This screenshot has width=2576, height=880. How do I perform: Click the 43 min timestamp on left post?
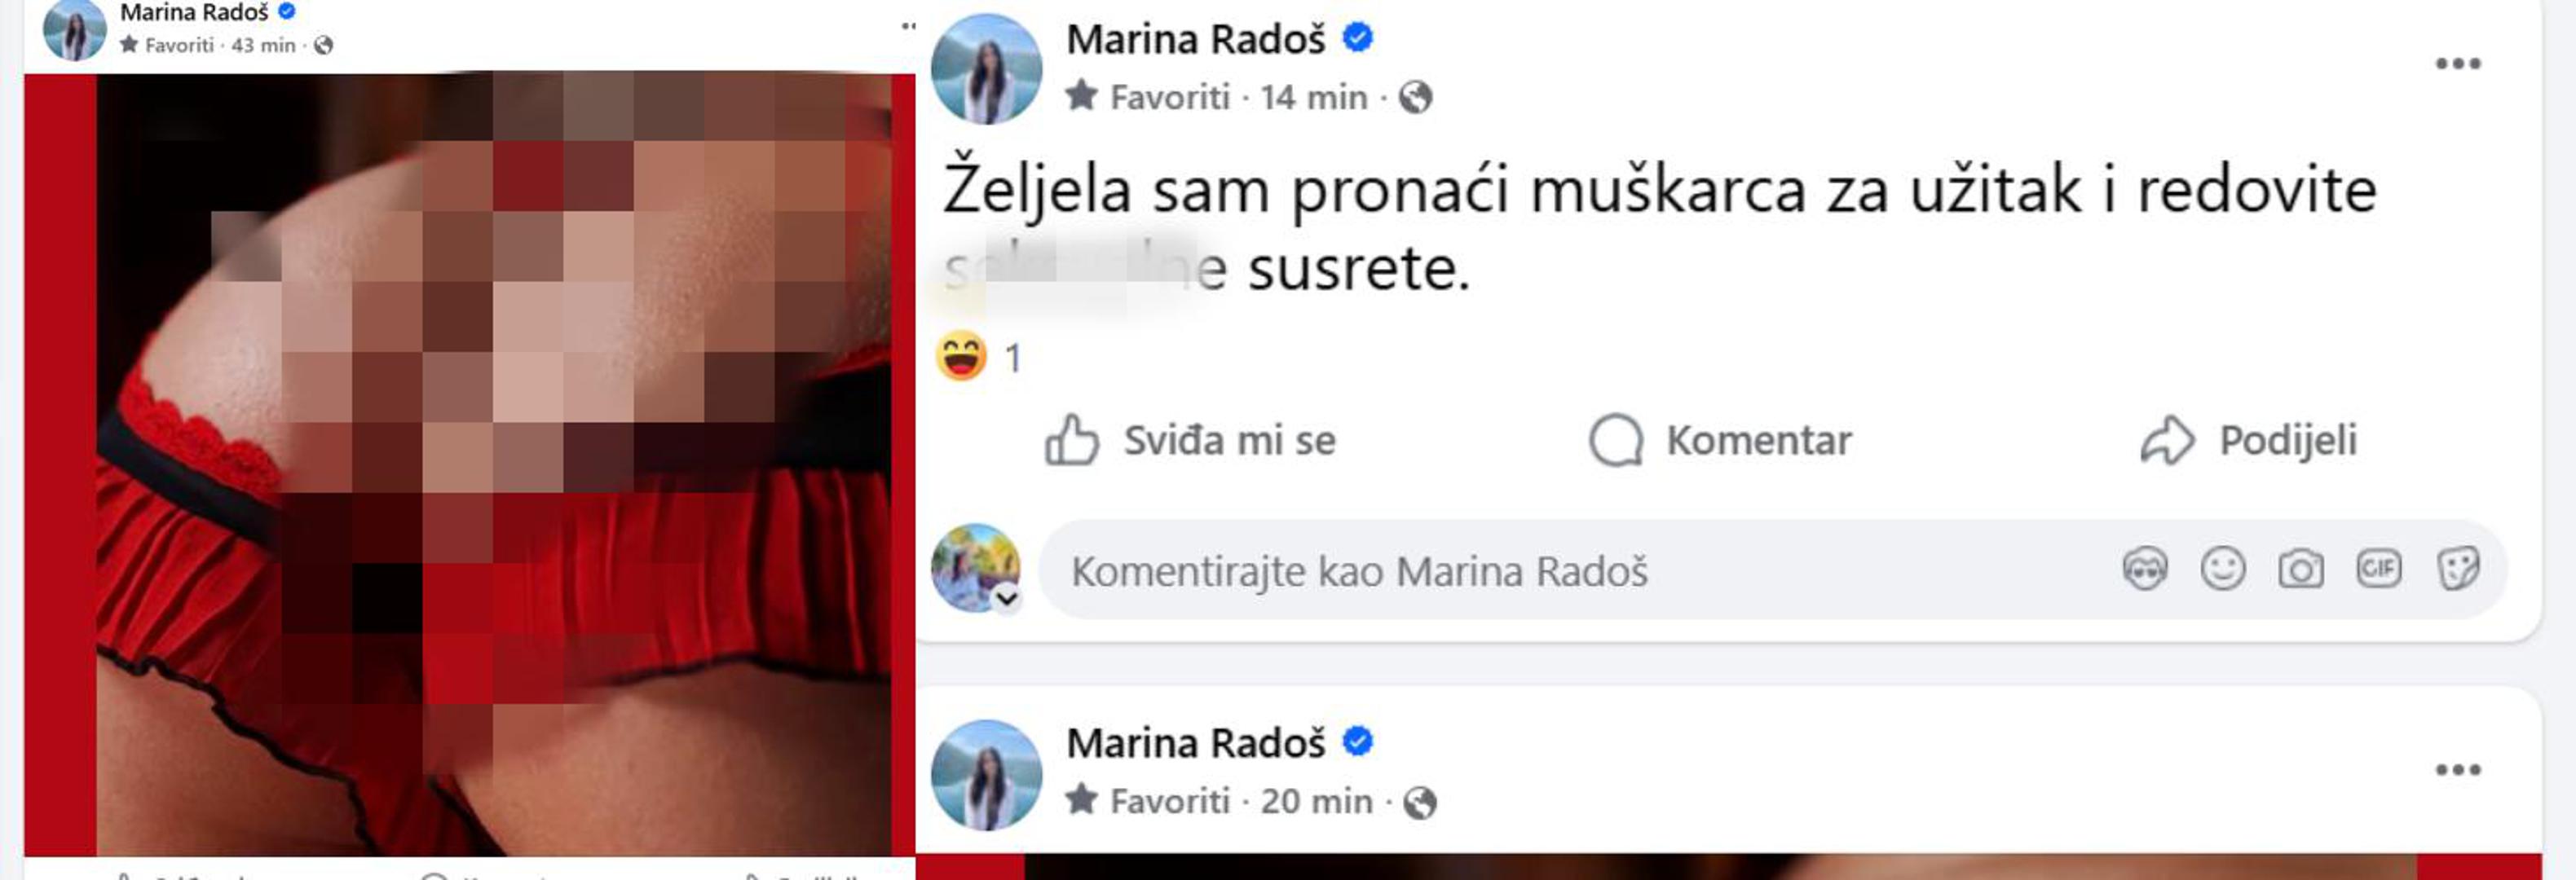coord(264,45)
